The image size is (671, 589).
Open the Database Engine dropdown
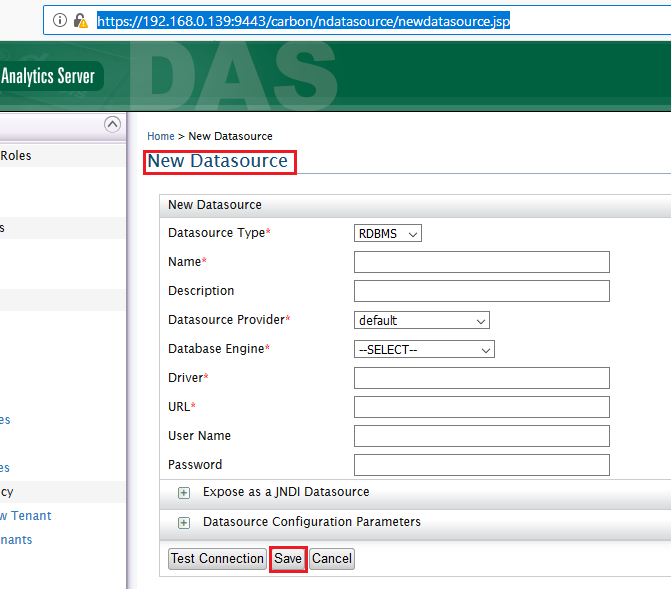click(425, 349)
